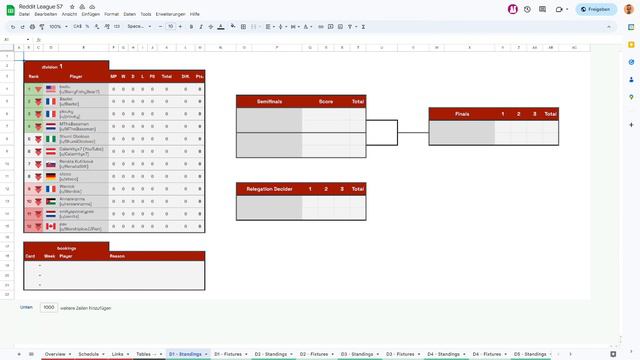Open Google Calendar in the side panel
This screenshot has height=360, width=640.
point(631,27)
